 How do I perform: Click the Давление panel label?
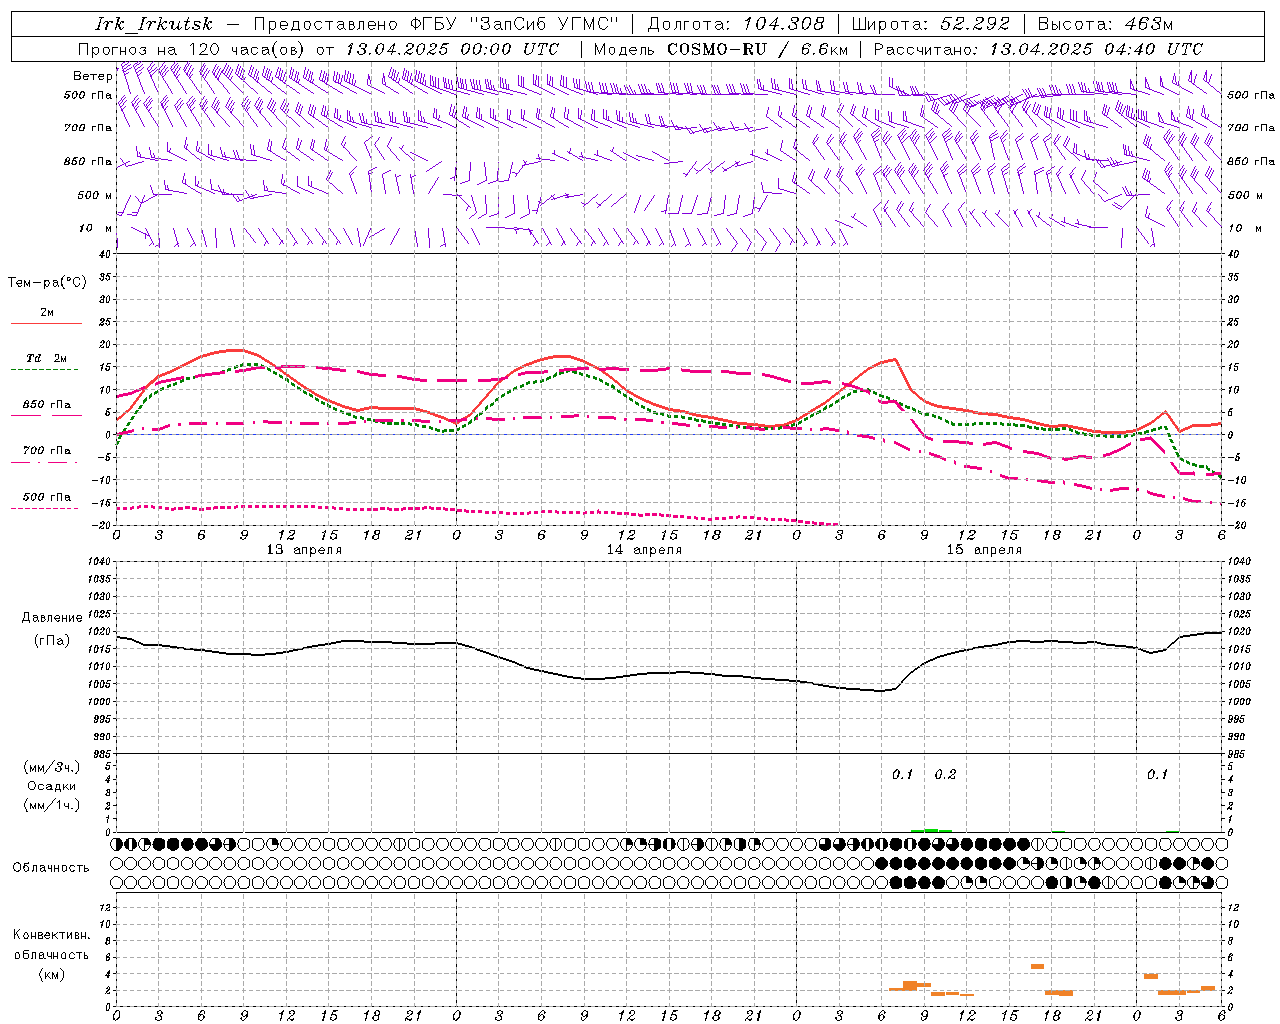52,618
